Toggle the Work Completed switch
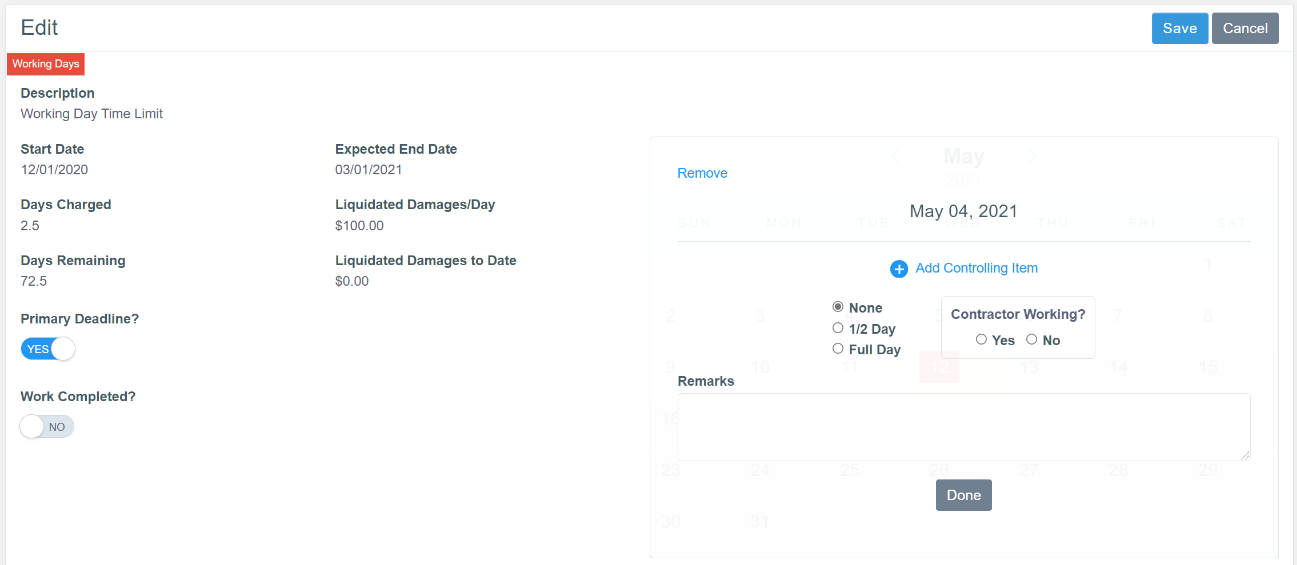The image size is (1297, 565). [x=47, y=427]
